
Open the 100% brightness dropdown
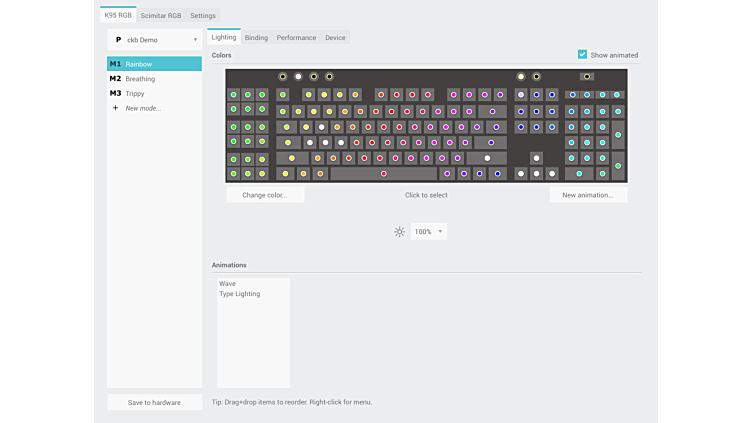click(429, 231)
